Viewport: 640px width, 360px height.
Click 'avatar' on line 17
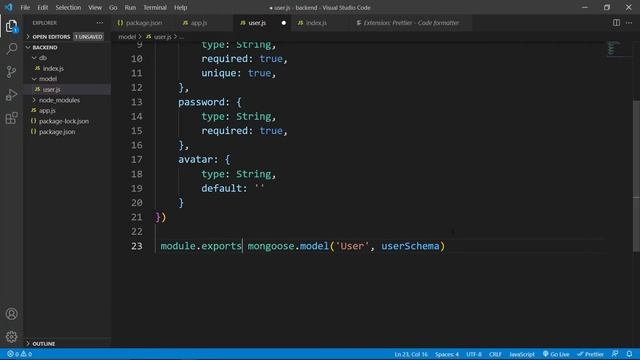pyautogui.click(x=195, y=160)
